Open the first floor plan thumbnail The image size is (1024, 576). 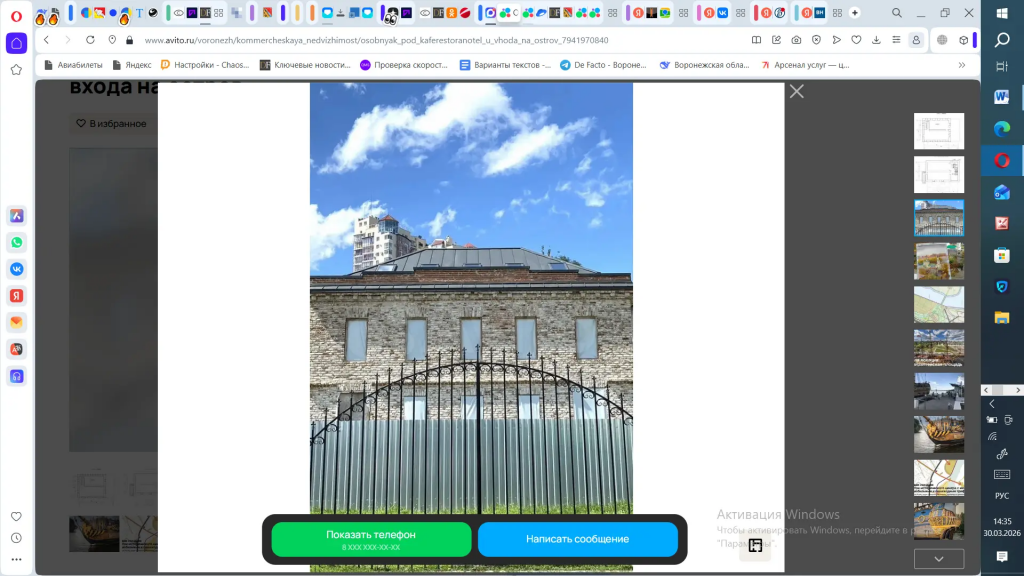click(x=938, y=131)
